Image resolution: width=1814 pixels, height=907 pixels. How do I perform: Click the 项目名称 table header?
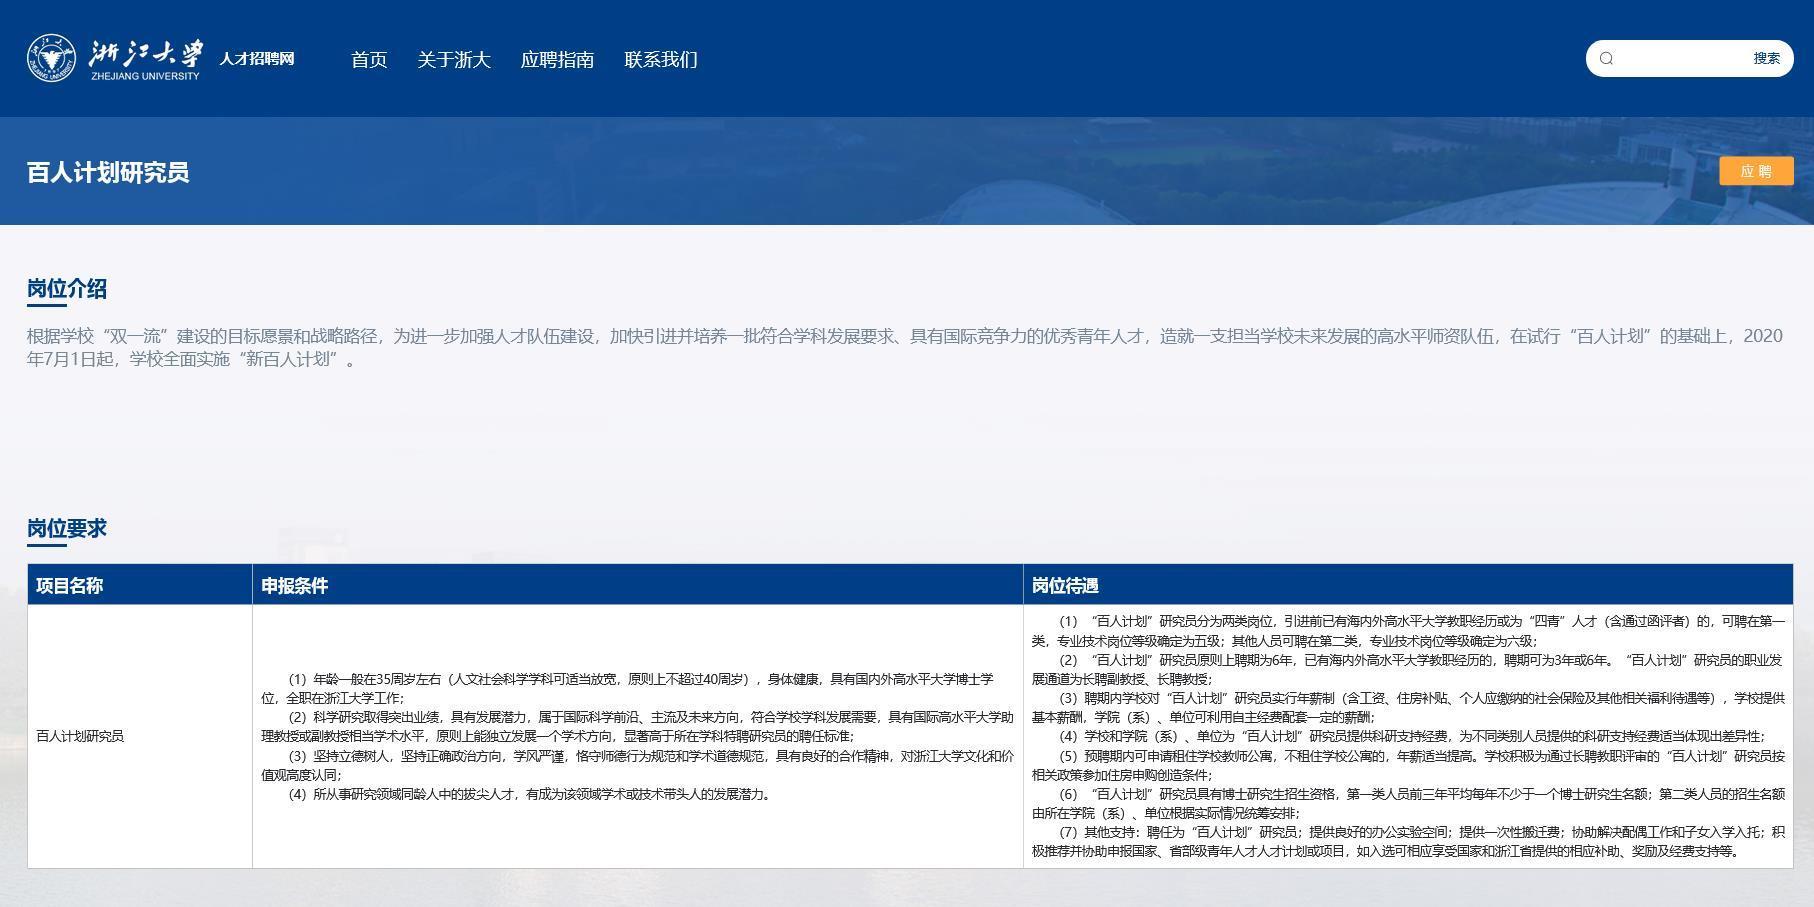pyautogui.click(x=69, y=585)
